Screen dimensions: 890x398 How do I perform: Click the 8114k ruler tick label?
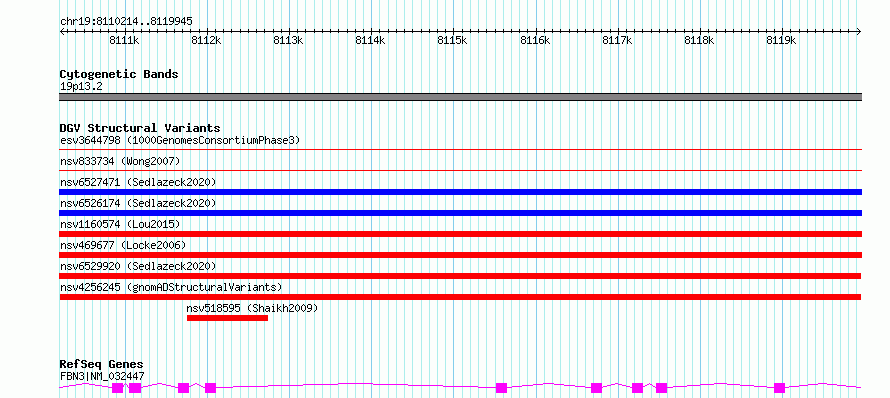[x=371, y=40]
